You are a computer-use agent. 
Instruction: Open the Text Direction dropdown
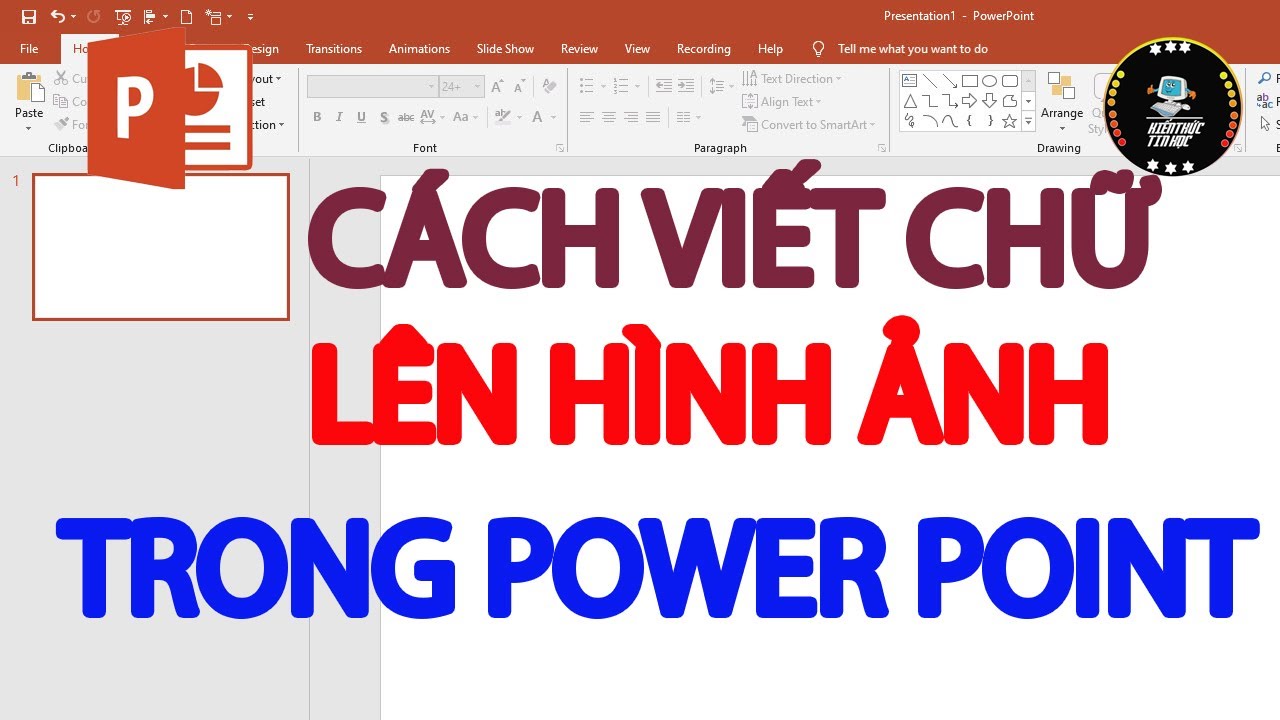click(x=792, y=79)
